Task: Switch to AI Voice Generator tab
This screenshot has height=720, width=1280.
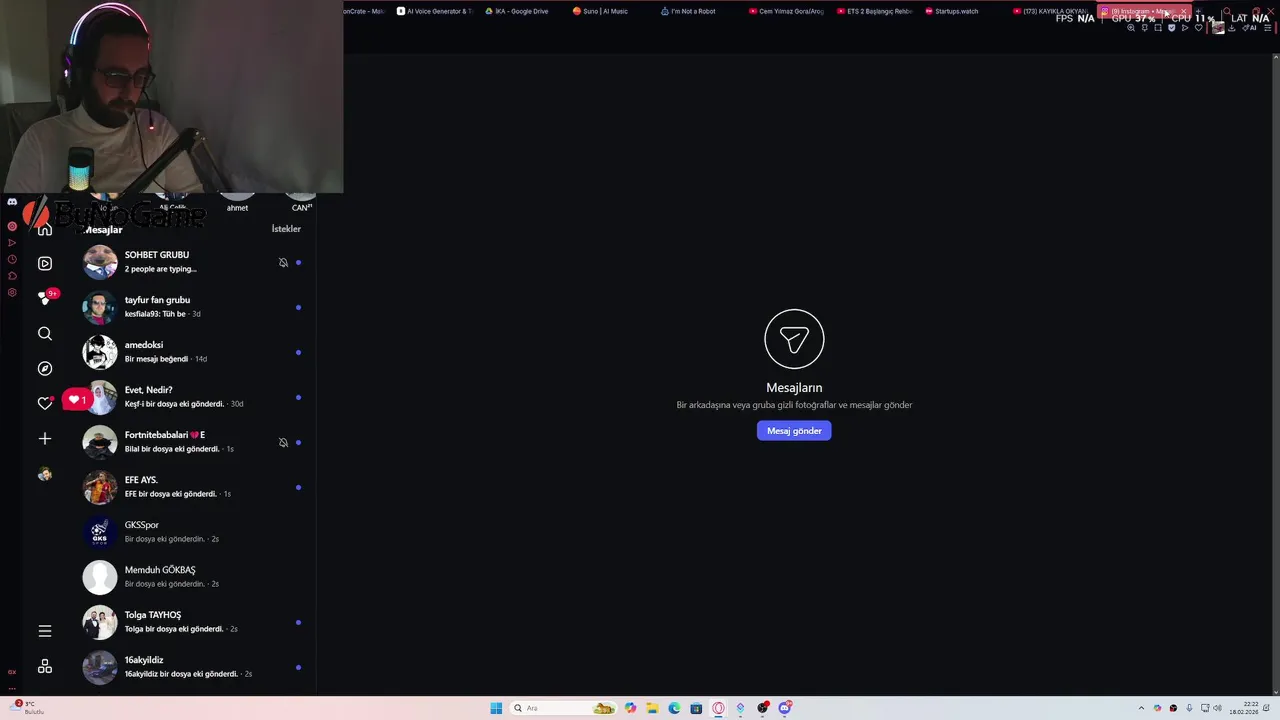Action: (x=435, y=11)
